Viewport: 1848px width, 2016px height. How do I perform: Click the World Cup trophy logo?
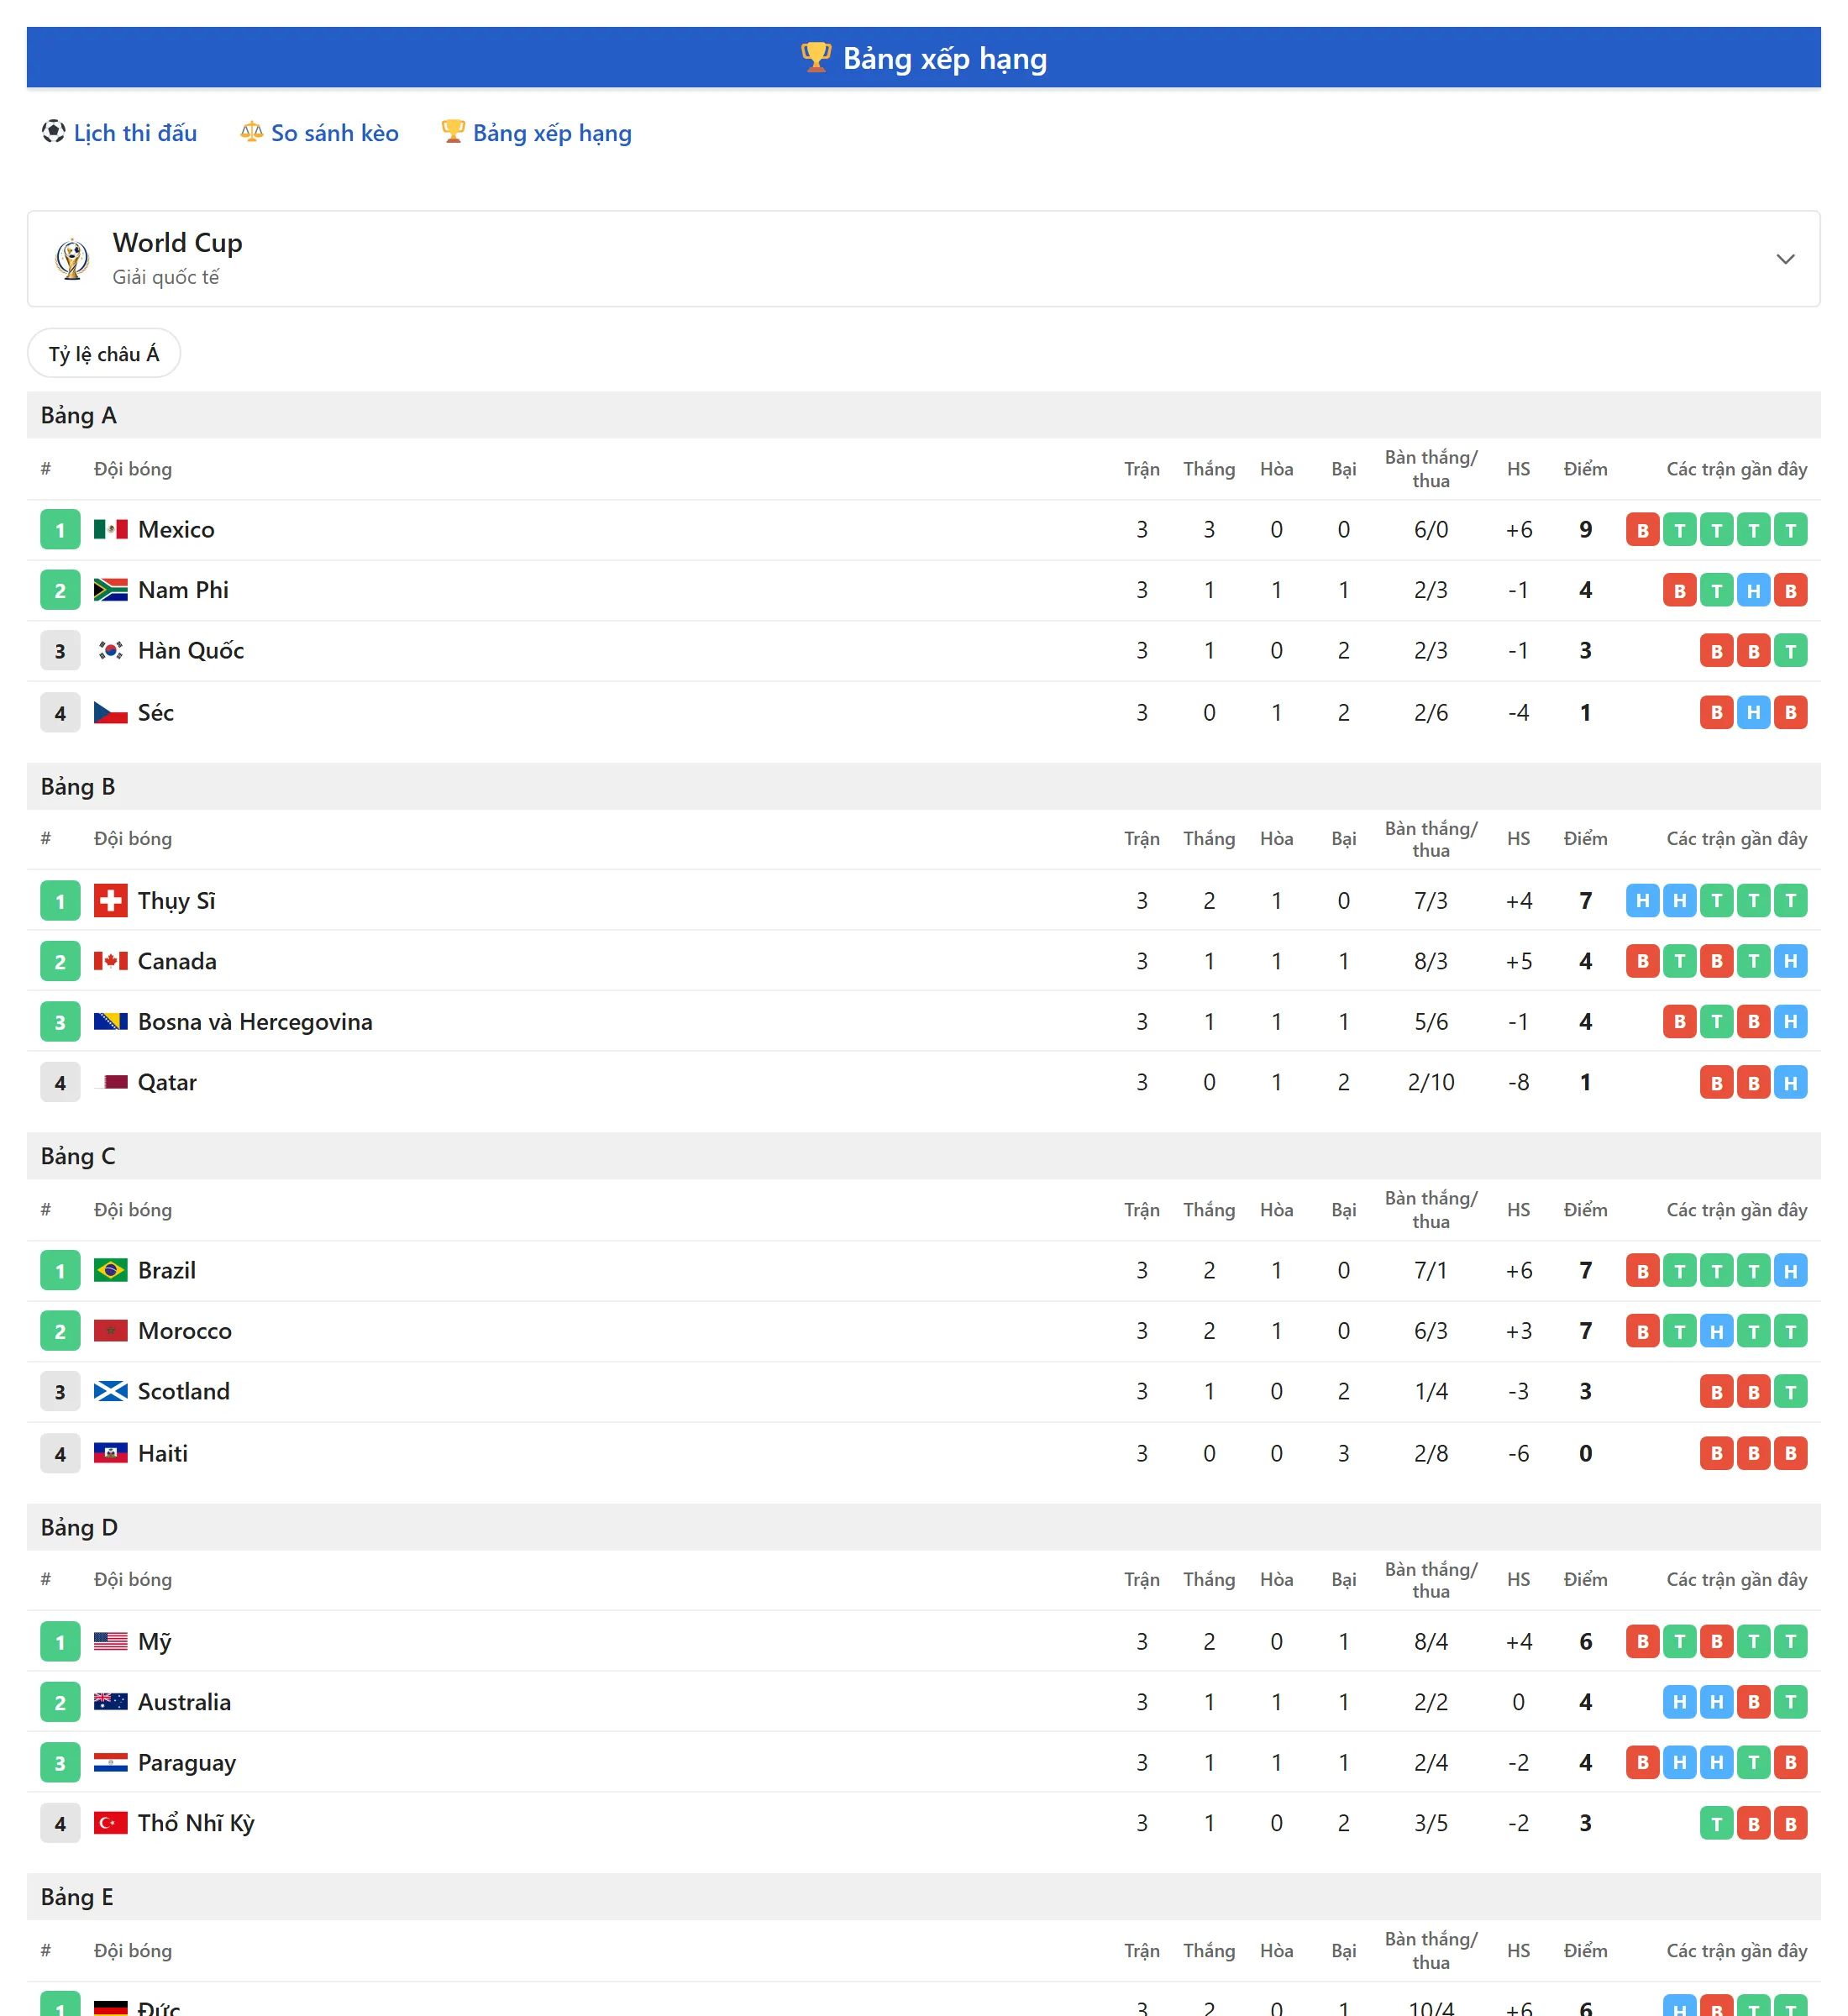pyautogui.click(x=72, y=259)
